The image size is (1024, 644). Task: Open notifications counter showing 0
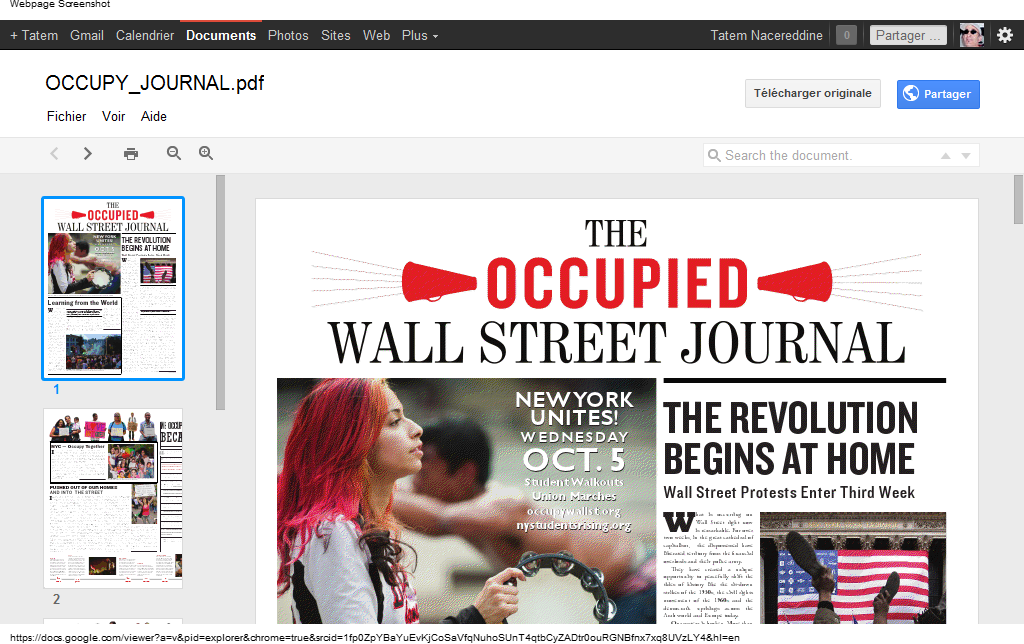[x=846, y=35]
